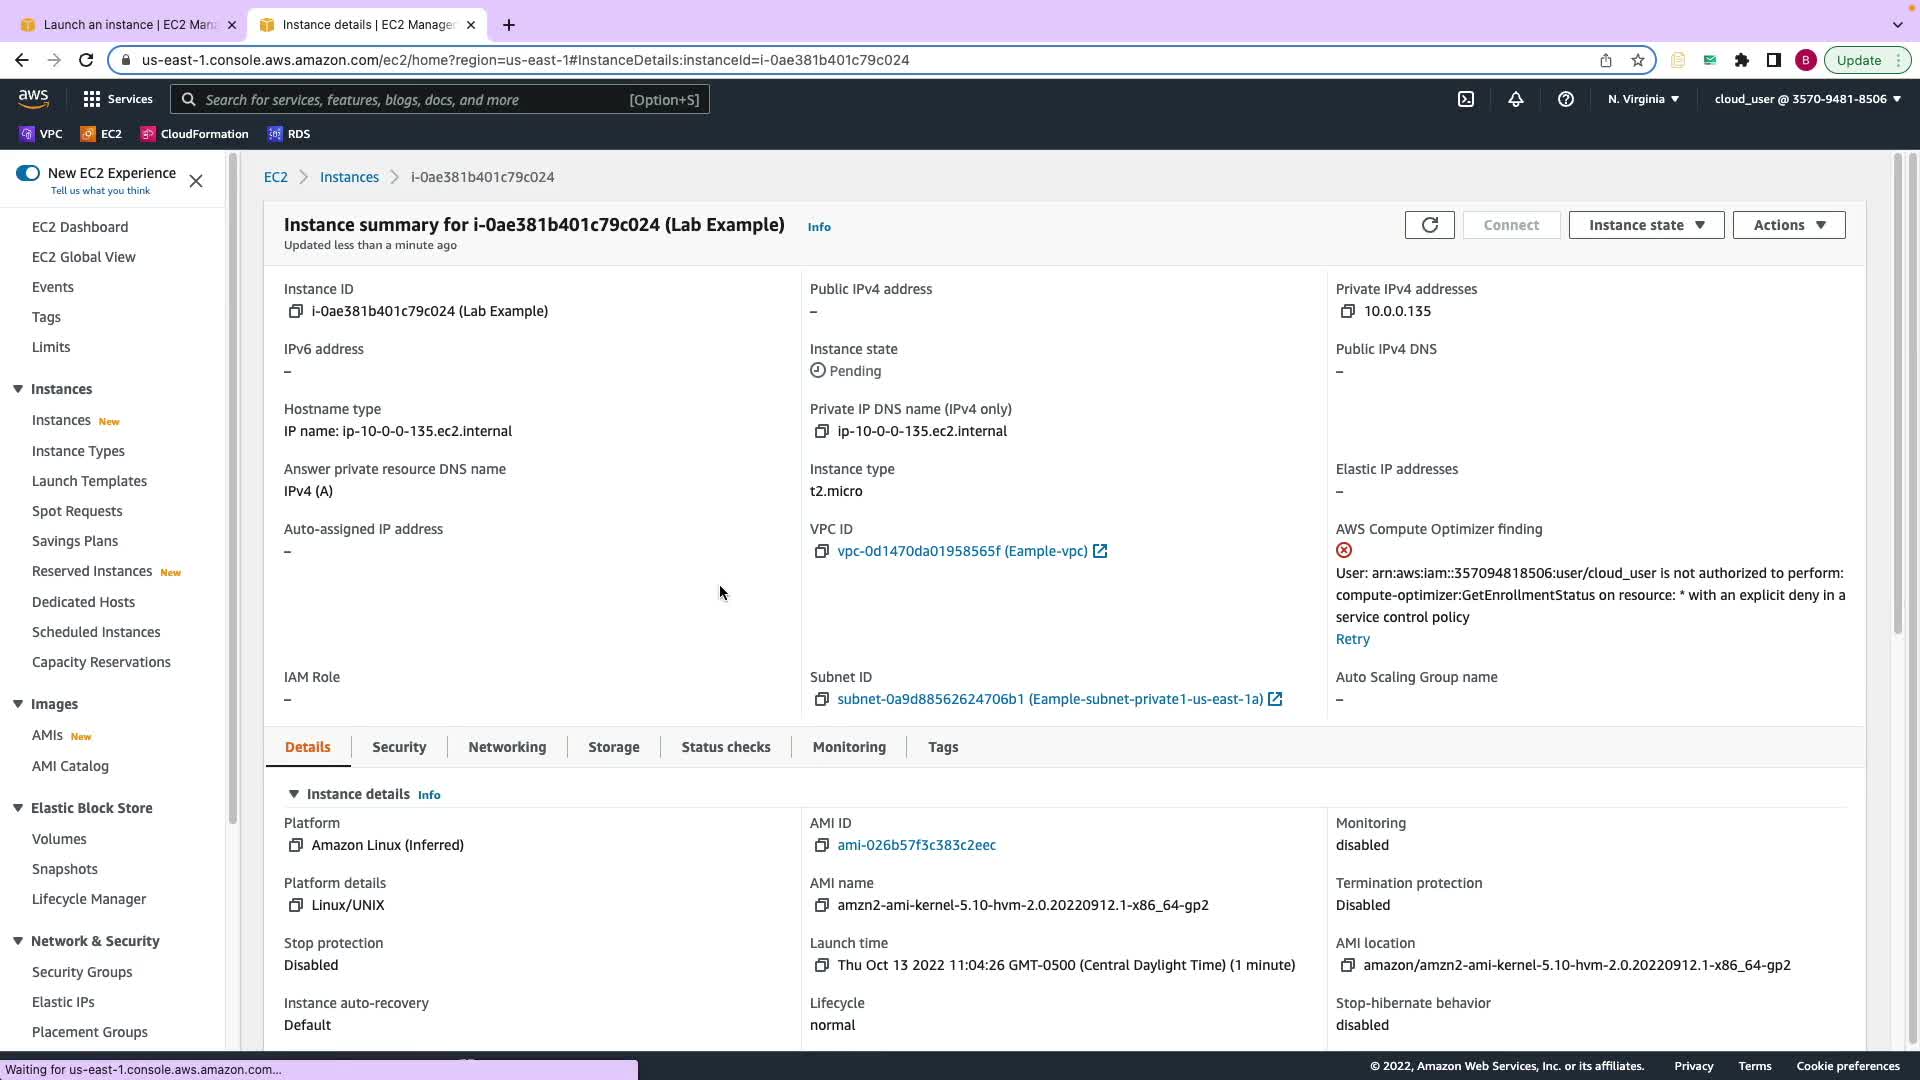Collapse the Elastic Block Store sidebar group

18,808
